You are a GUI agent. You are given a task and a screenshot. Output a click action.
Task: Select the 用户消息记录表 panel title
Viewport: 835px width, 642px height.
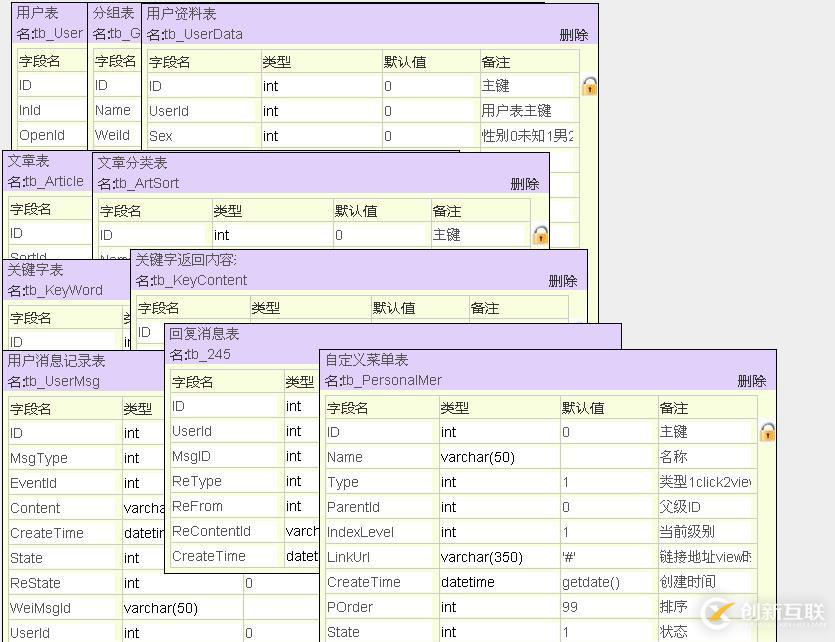[x=56, y=360]
